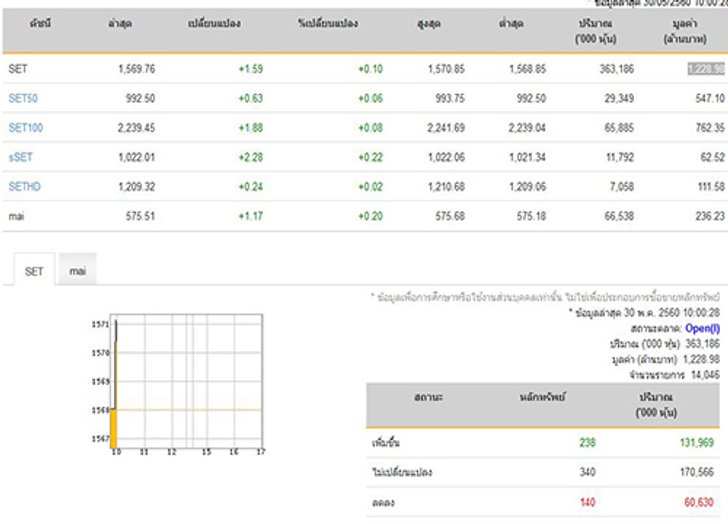Click declining securities count 140
The width and height of the screenshot is (728, 524).
pyautogui.click(x=587, y=502)
